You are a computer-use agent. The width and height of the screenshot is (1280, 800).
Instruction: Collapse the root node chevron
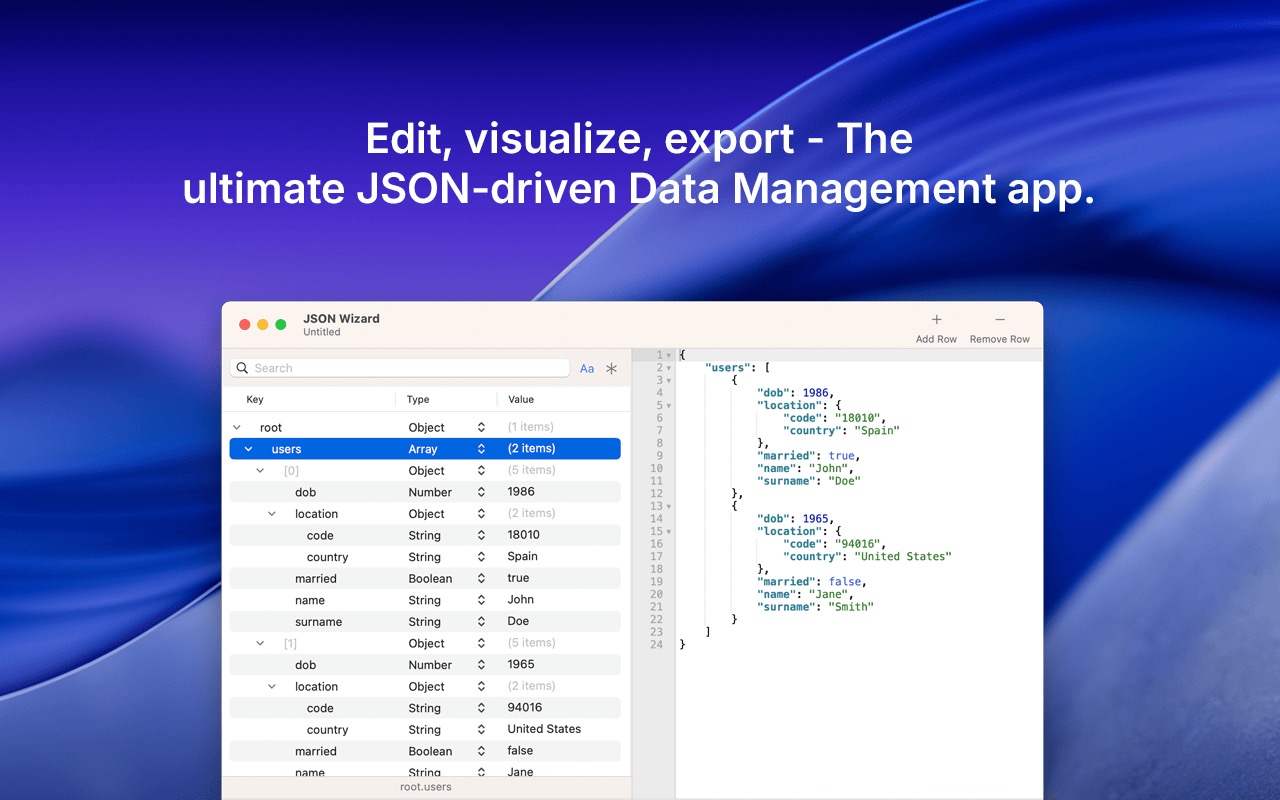click(237, 428)
